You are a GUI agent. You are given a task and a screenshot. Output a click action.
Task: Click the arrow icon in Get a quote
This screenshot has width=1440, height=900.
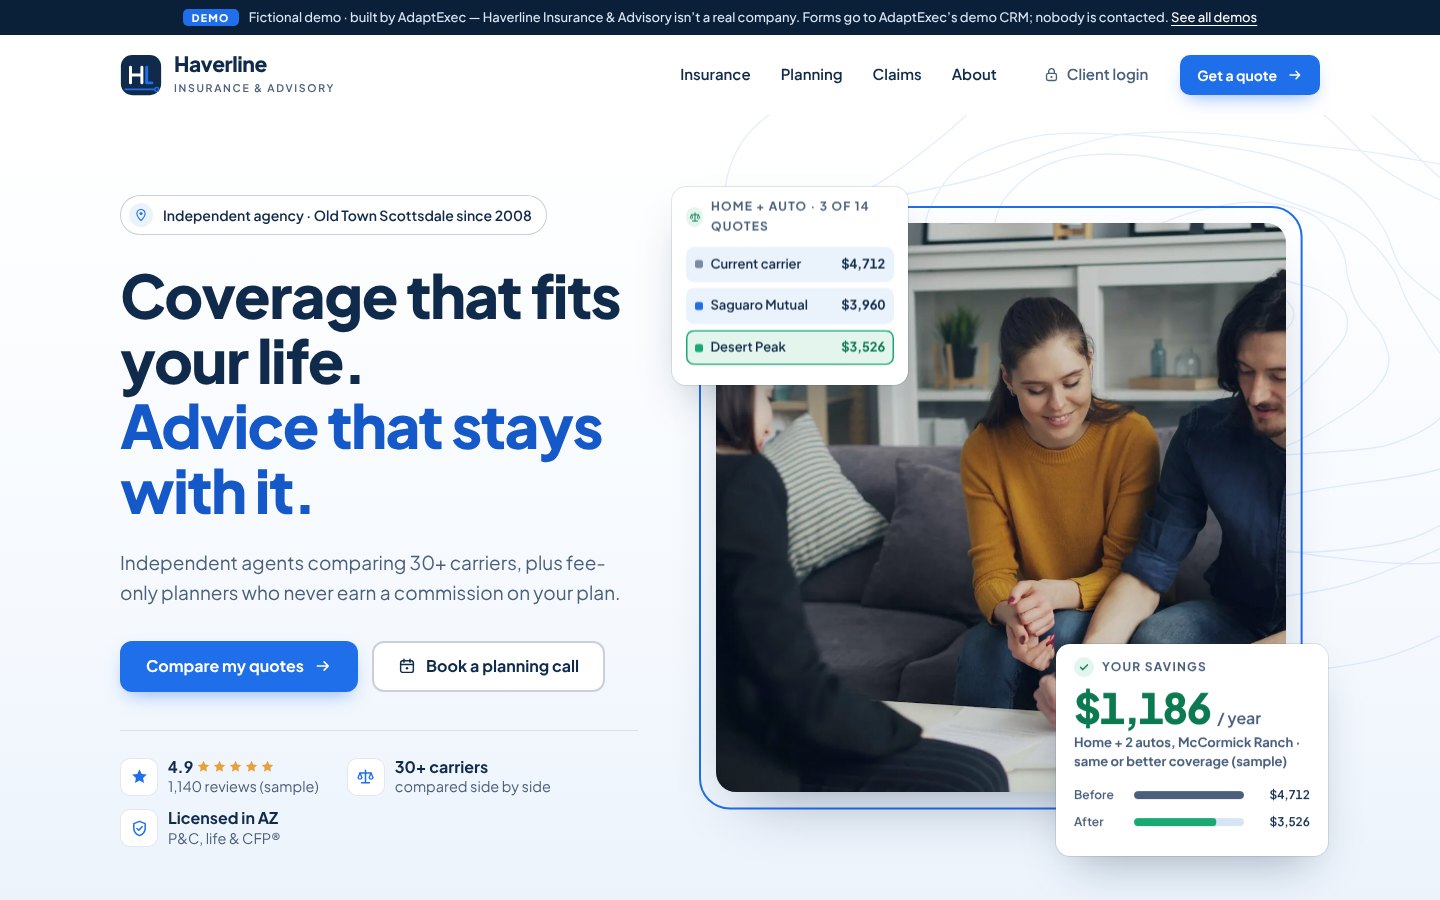pyautogui.click(x=1295, y=75)
